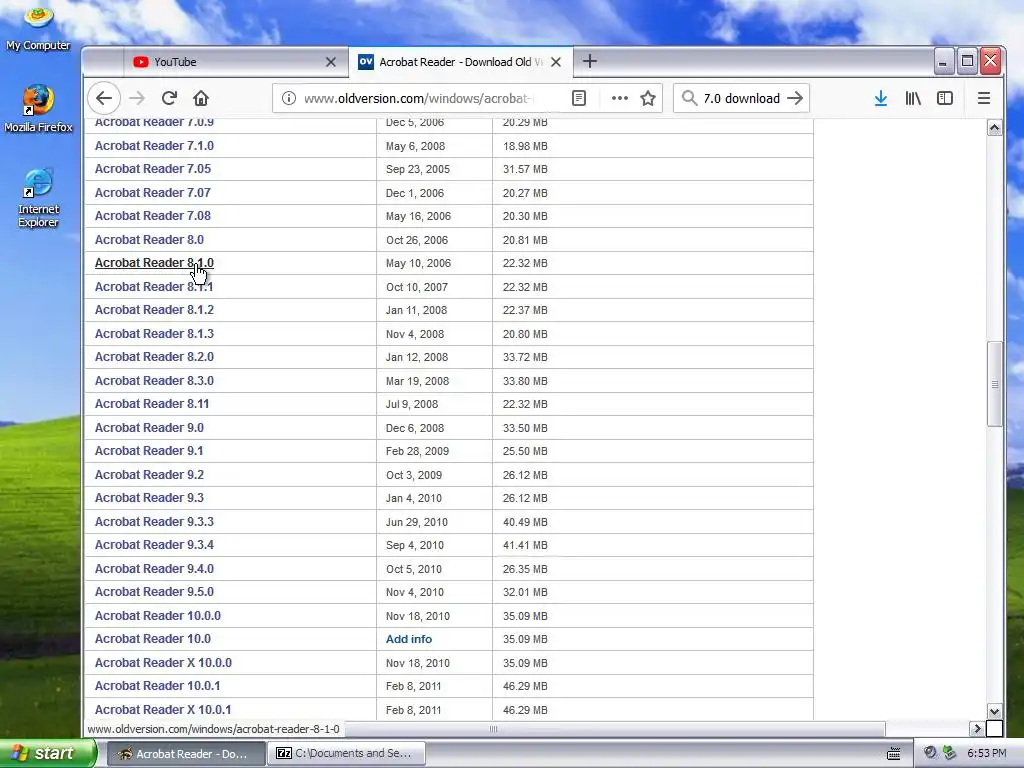Open Acrobat Reader 8.11 link
1024x768 pixels.
click(152, 404)
